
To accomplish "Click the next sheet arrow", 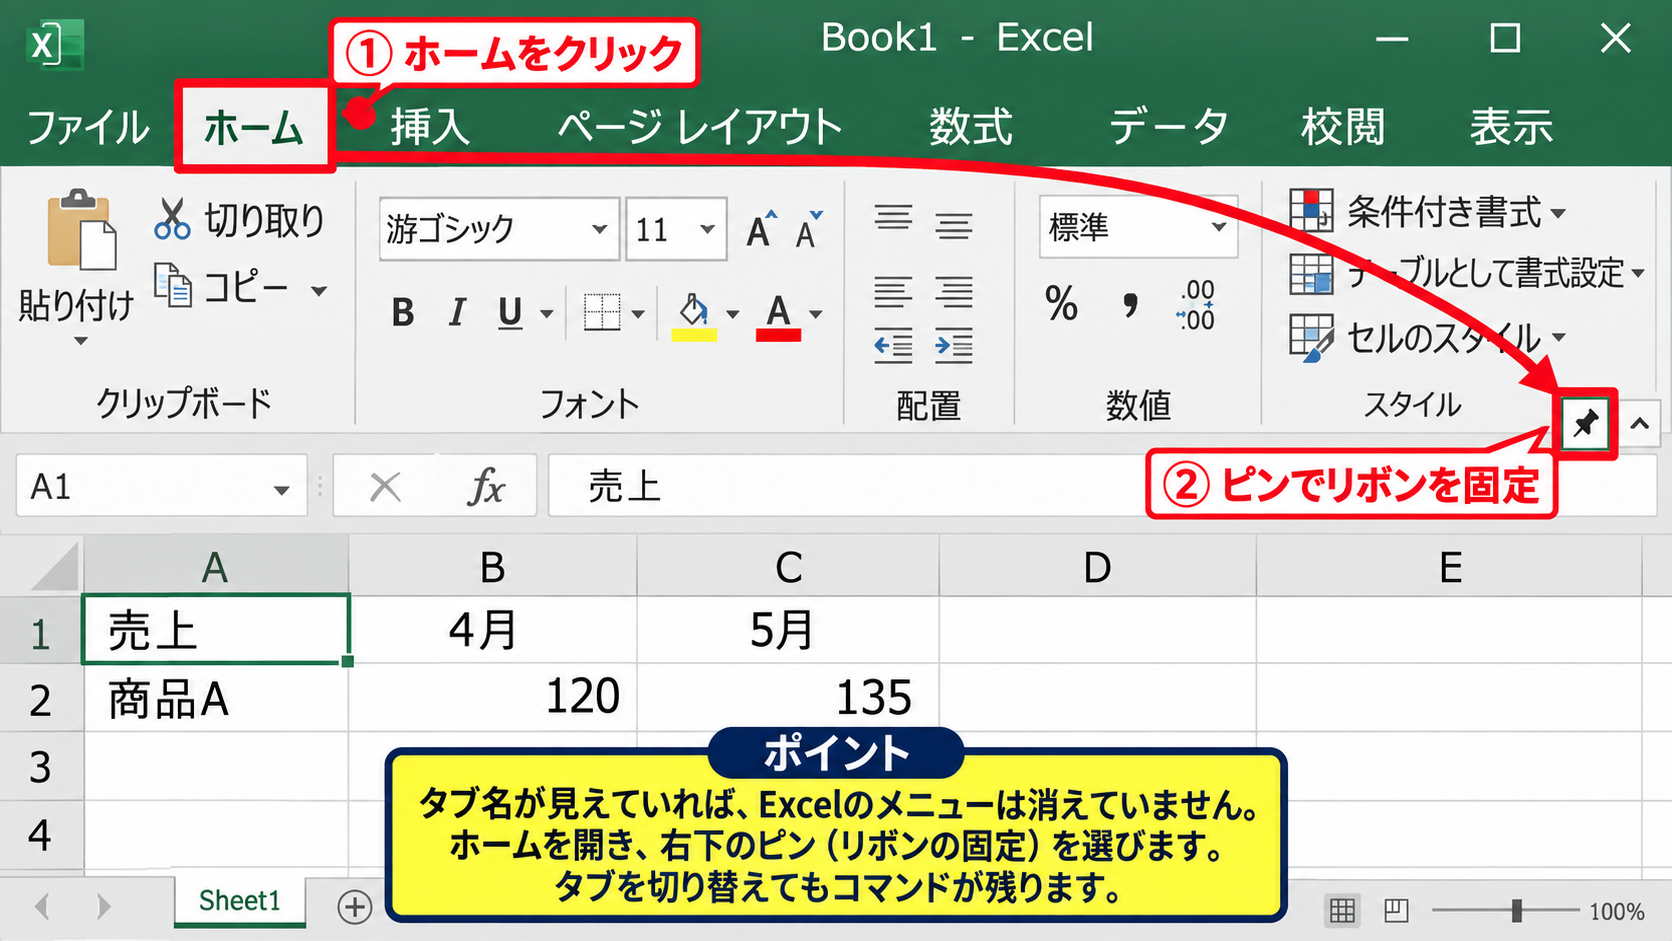I will click(x=104, y=907).
